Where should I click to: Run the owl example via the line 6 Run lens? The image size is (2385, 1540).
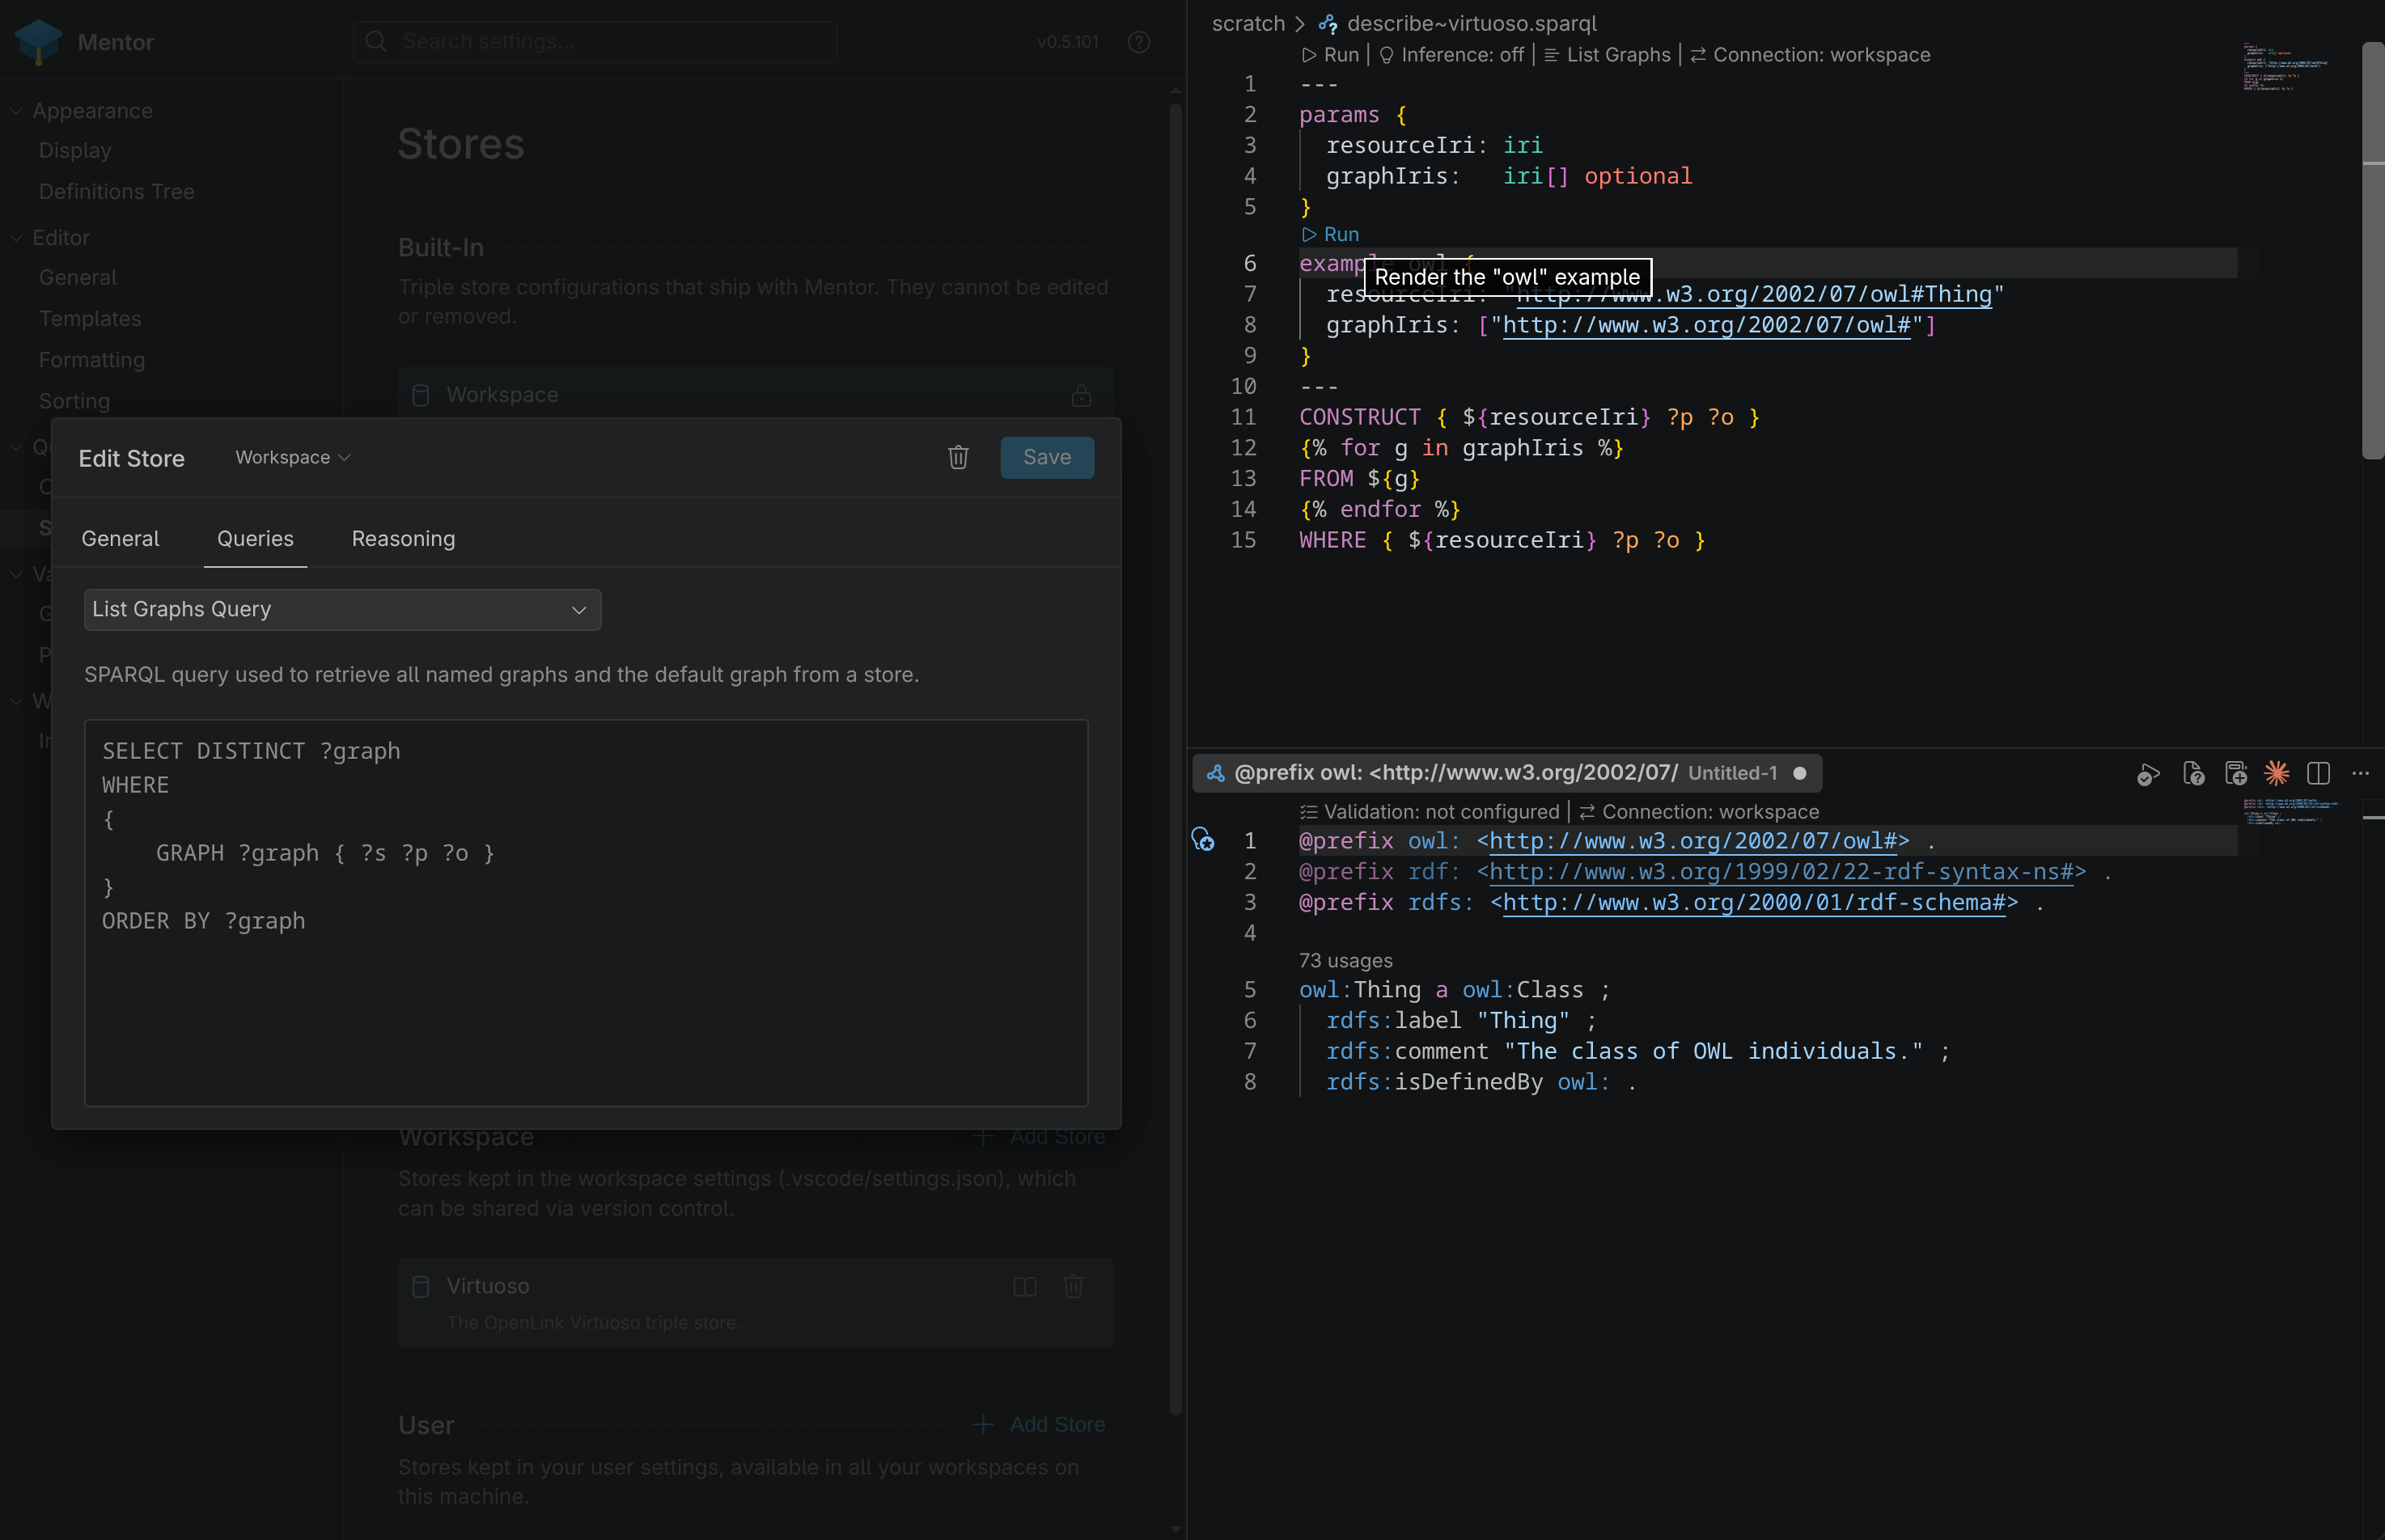[x=1330, y=234]
